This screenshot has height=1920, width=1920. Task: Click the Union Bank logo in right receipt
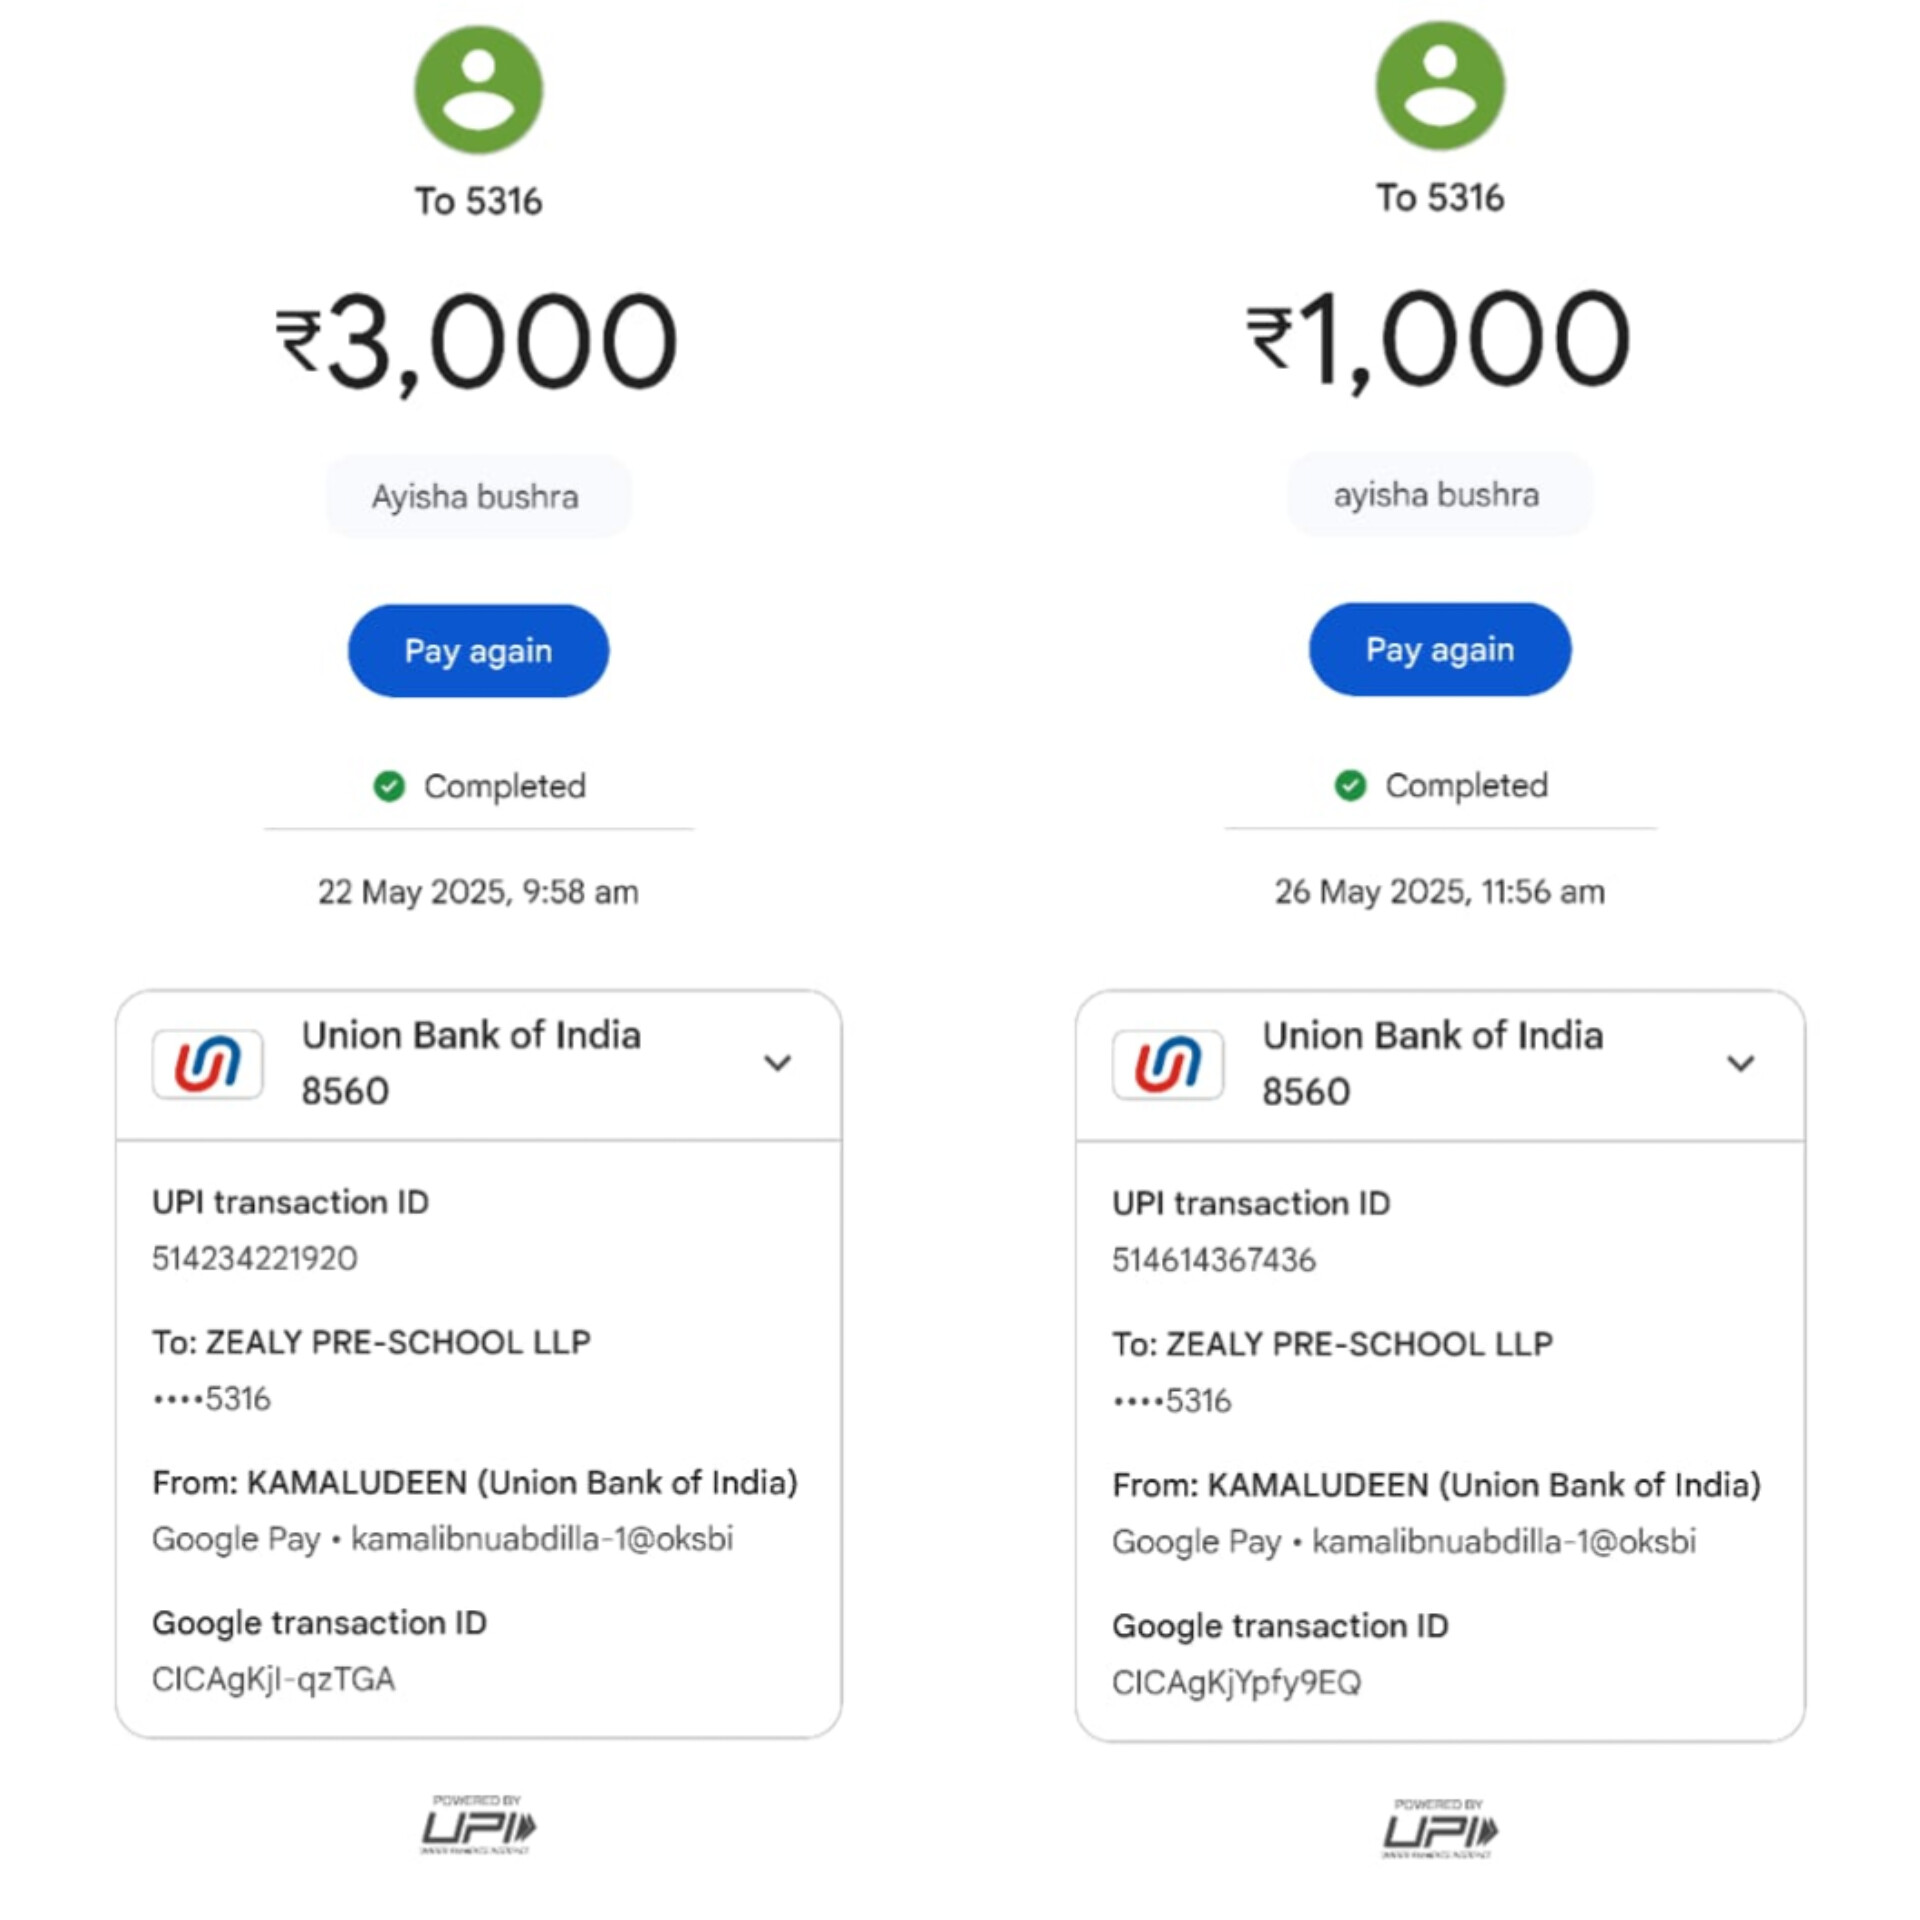click(x=1168, y=1064)
